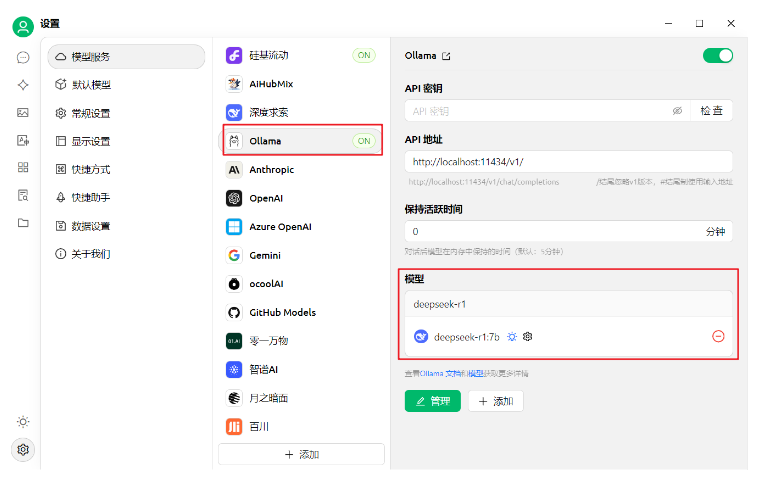Open the agents sparkle icon in sidebar
This screenshot has height=482, width=758.
click(x=22, y=85)
